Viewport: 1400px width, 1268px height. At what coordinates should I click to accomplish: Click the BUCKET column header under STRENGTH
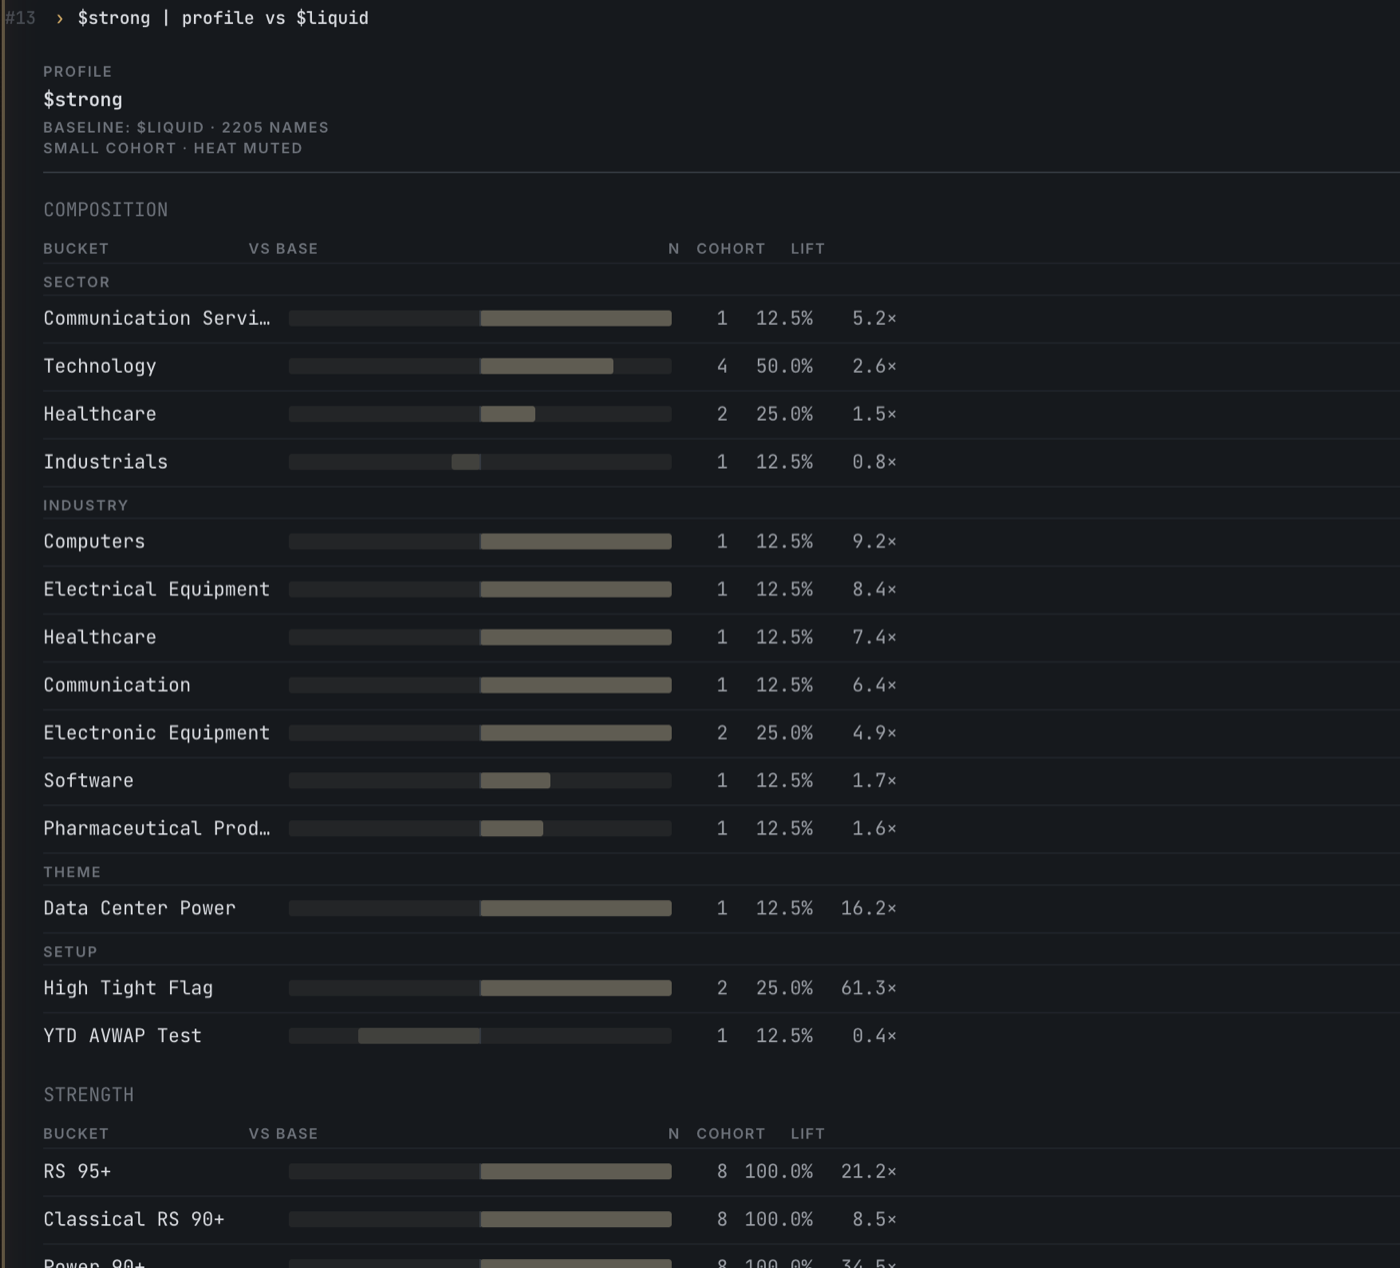pos(76,1133)
